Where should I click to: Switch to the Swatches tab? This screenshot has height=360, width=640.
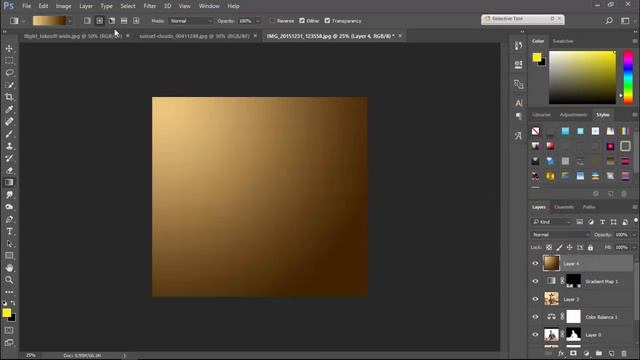click(x=563, y=41)
